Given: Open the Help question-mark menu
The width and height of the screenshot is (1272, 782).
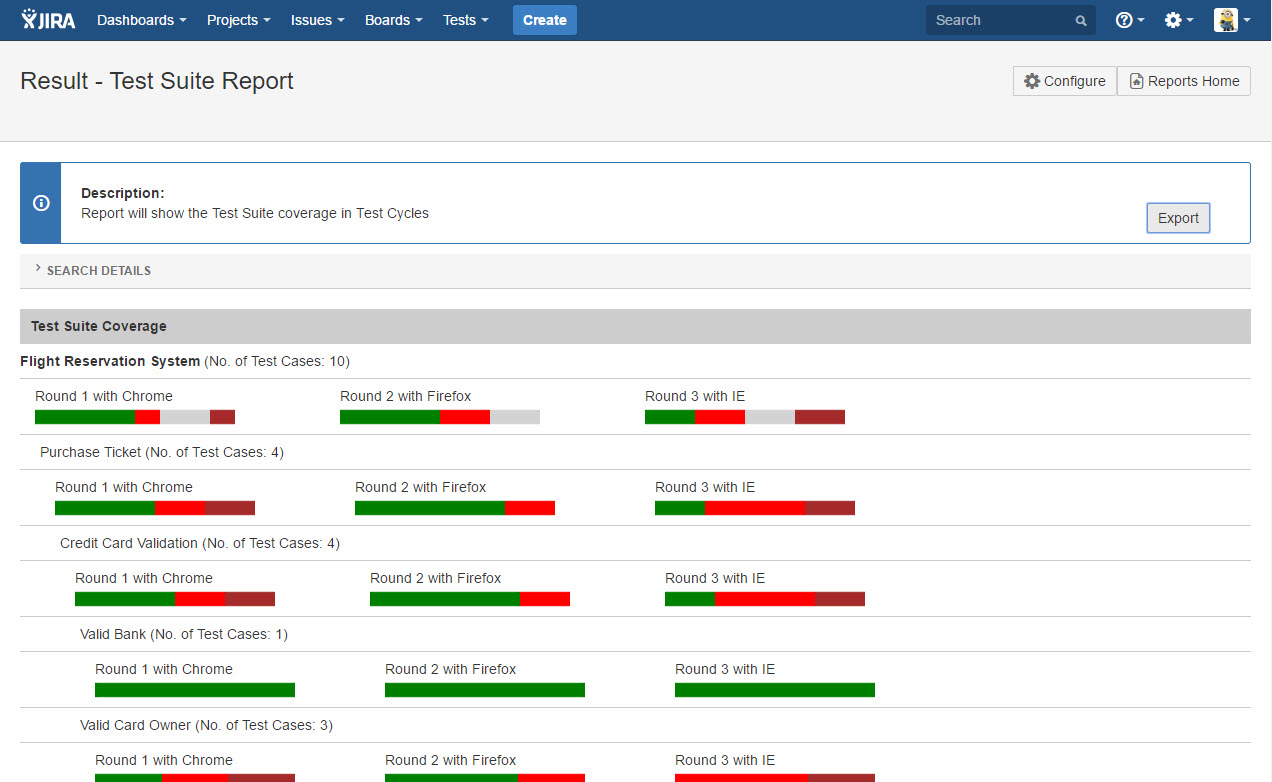Looking at the screenshot, I should pos(1129,20).
